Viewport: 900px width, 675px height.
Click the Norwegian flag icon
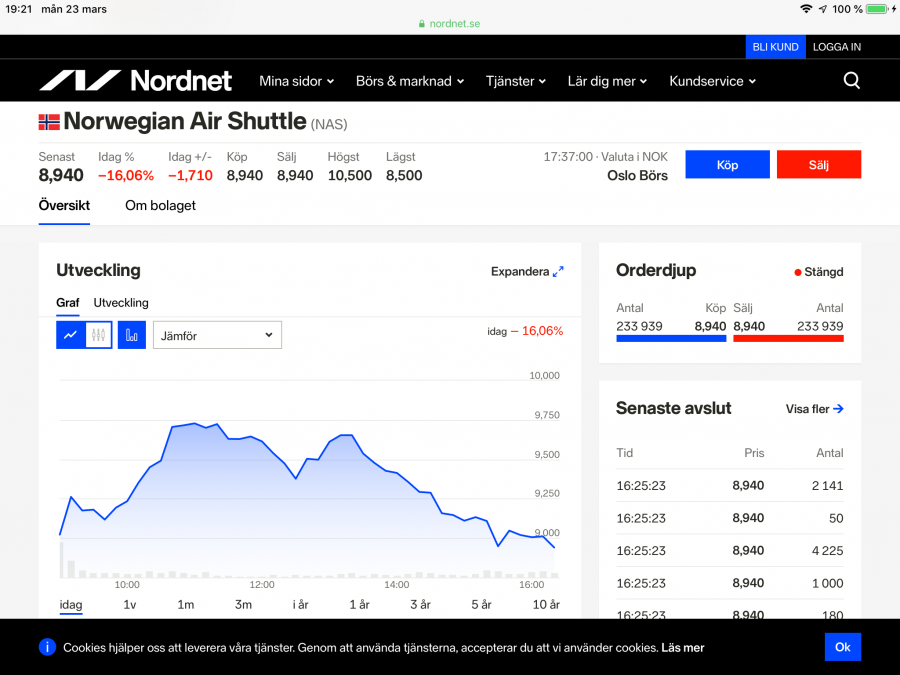coord(49,122)
